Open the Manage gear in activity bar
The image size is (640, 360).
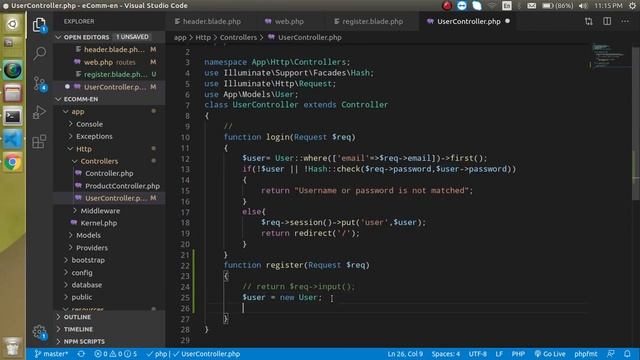[x=40, y=331]
